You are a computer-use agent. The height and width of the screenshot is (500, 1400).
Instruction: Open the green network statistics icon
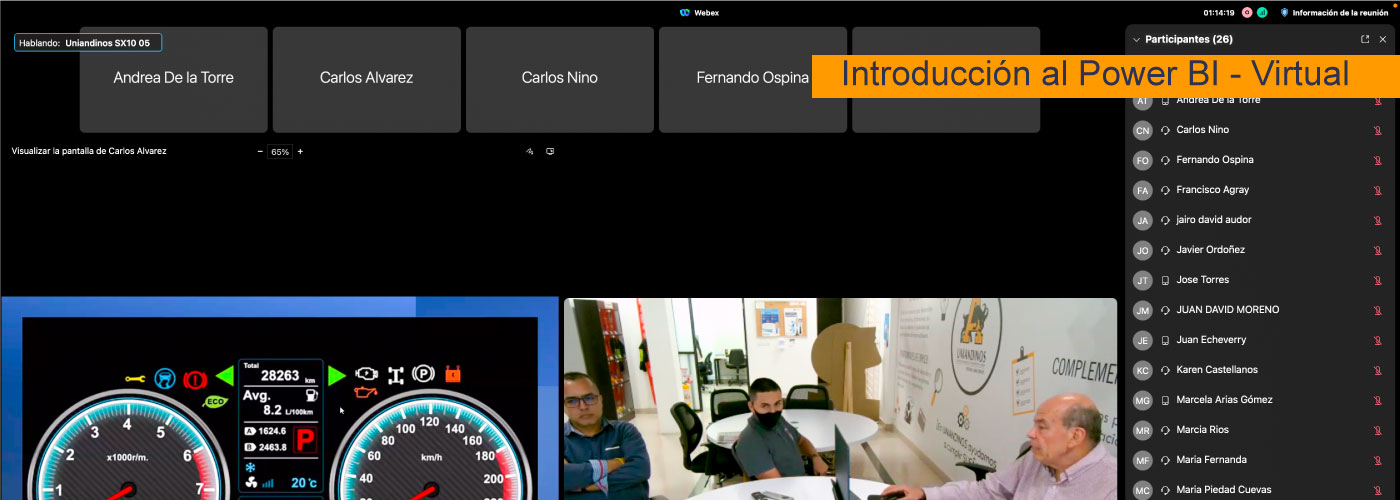tap(1262, 13)
